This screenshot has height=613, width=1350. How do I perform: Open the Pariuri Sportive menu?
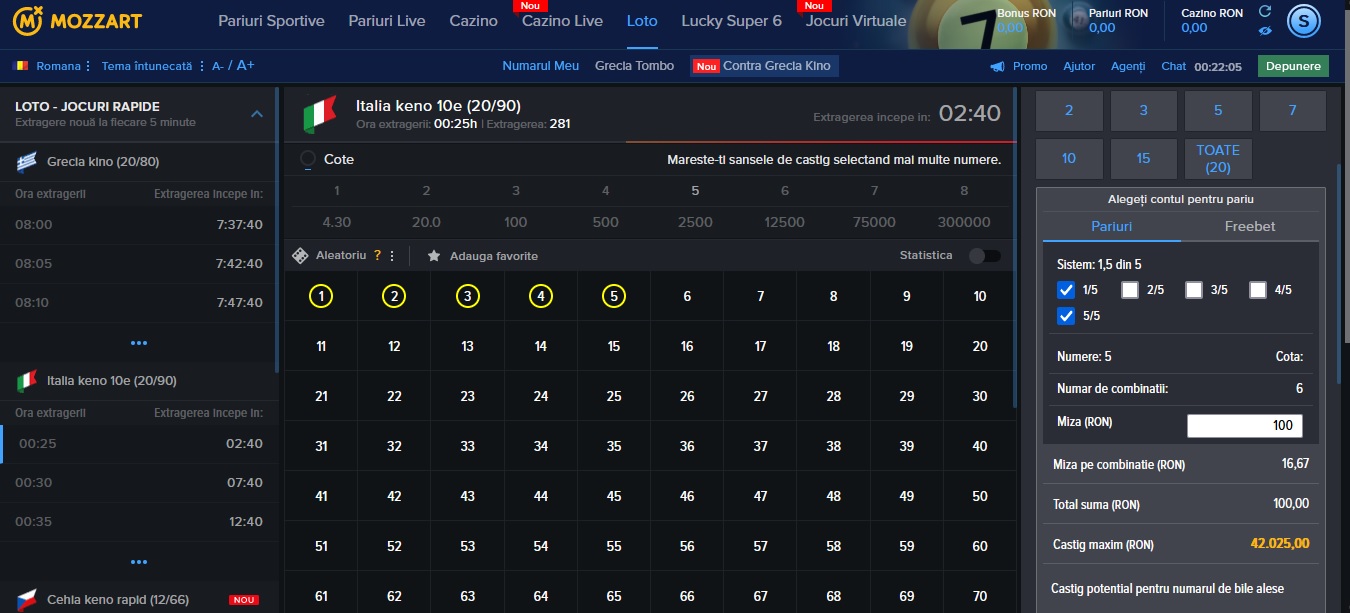(x=271, y=21)
